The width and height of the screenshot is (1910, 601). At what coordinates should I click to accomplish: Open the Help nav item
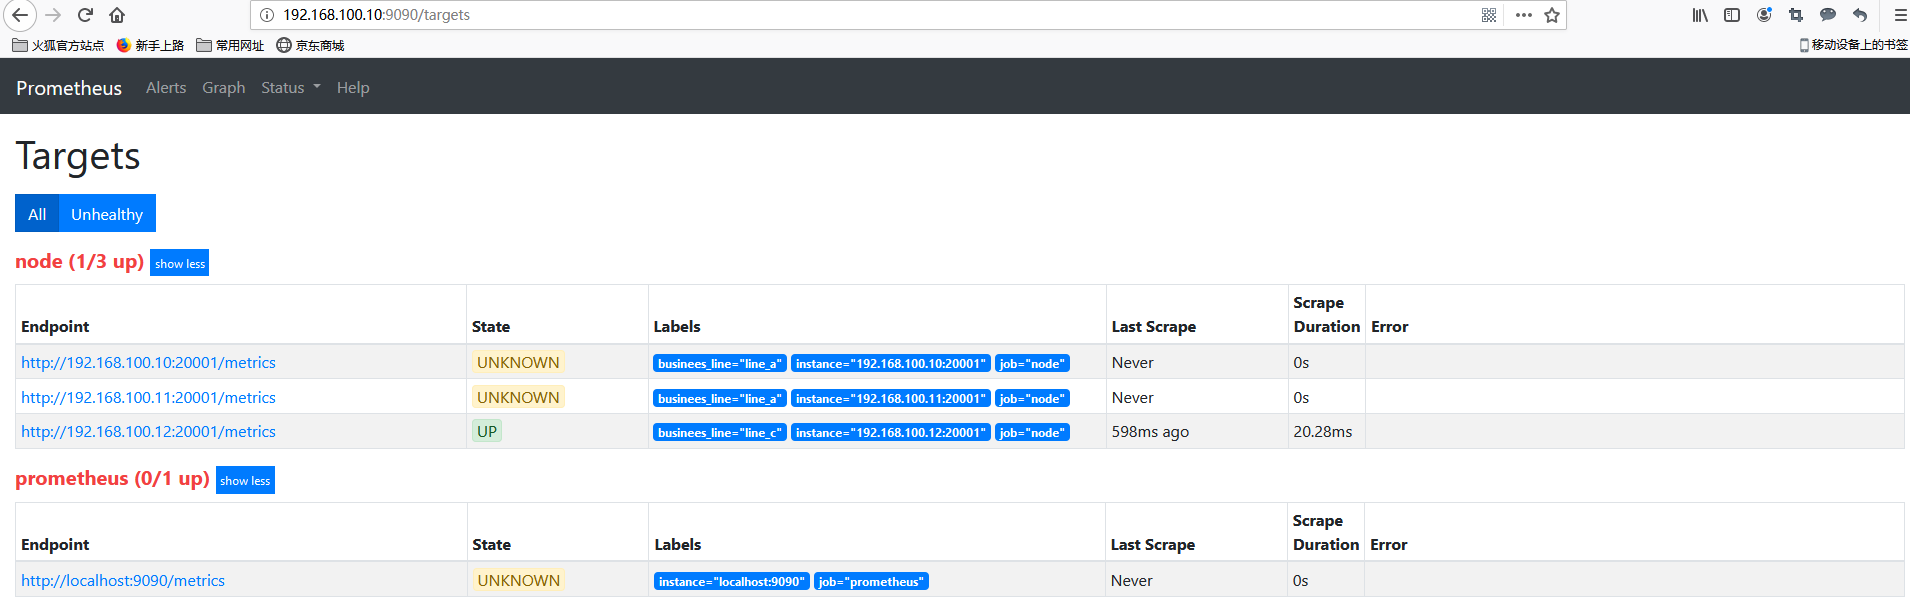pyautogui.click(x=353, y=88)
